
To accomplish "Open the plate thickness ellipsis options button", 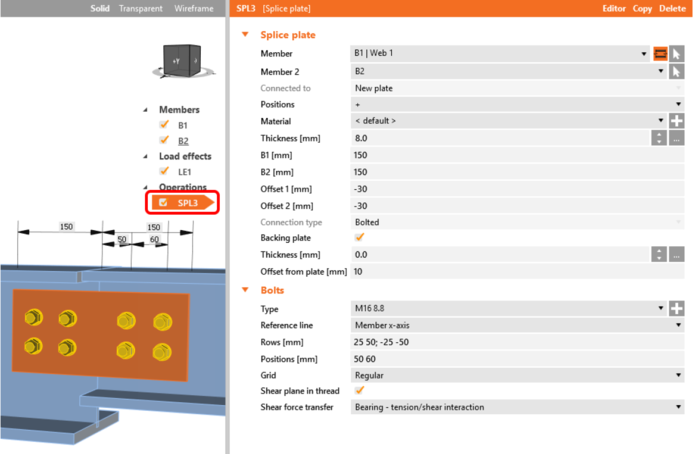I will (676, 138).
